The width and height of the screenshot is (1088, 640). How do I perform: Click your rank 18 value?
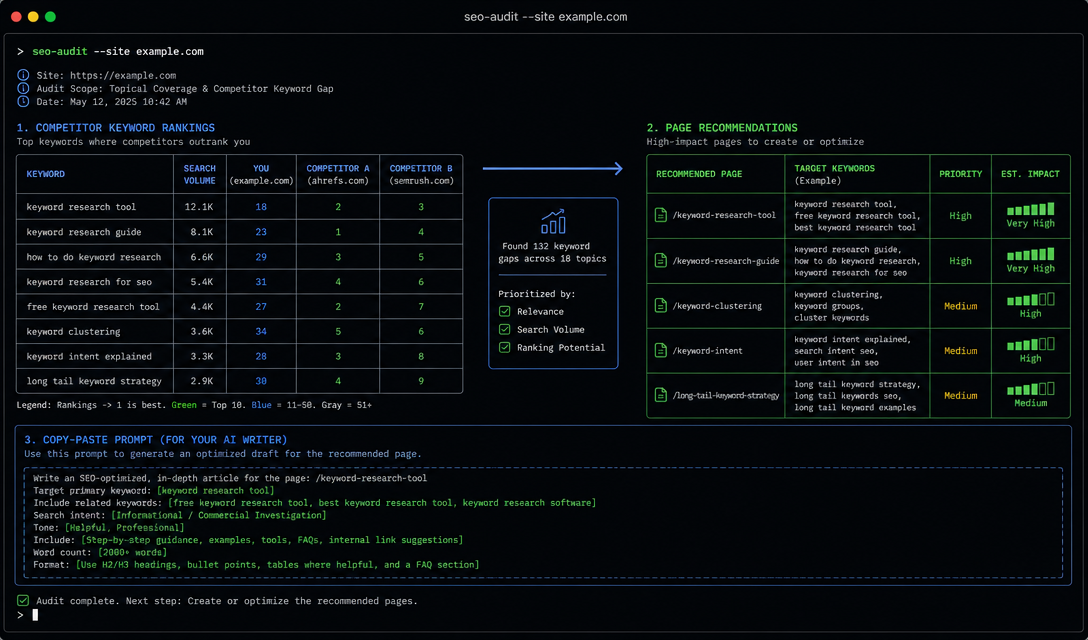point(261,207)
